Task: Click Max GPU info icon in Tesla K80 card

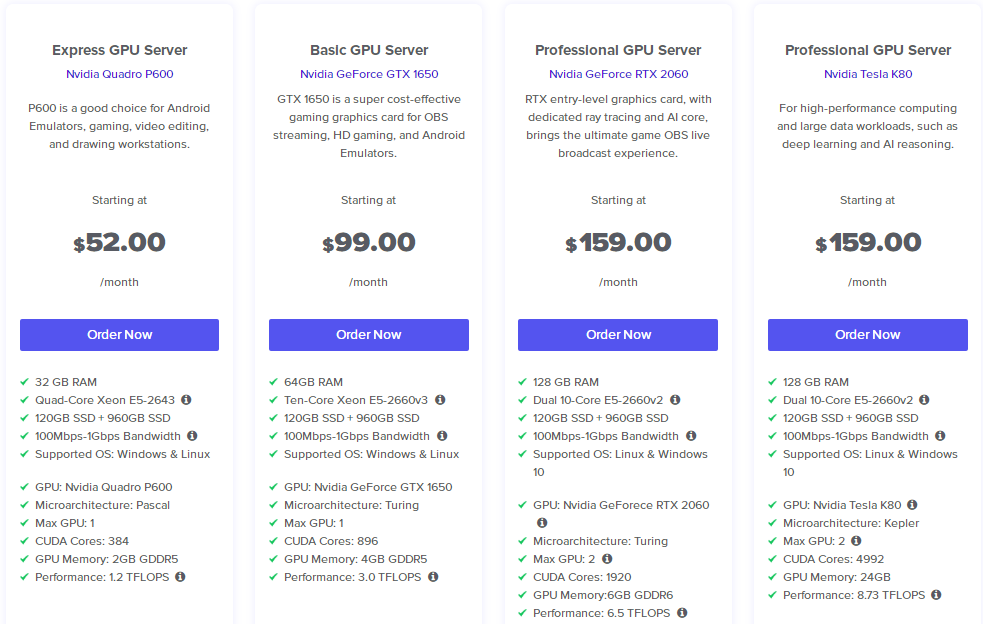Action: [x=856, y=541]
